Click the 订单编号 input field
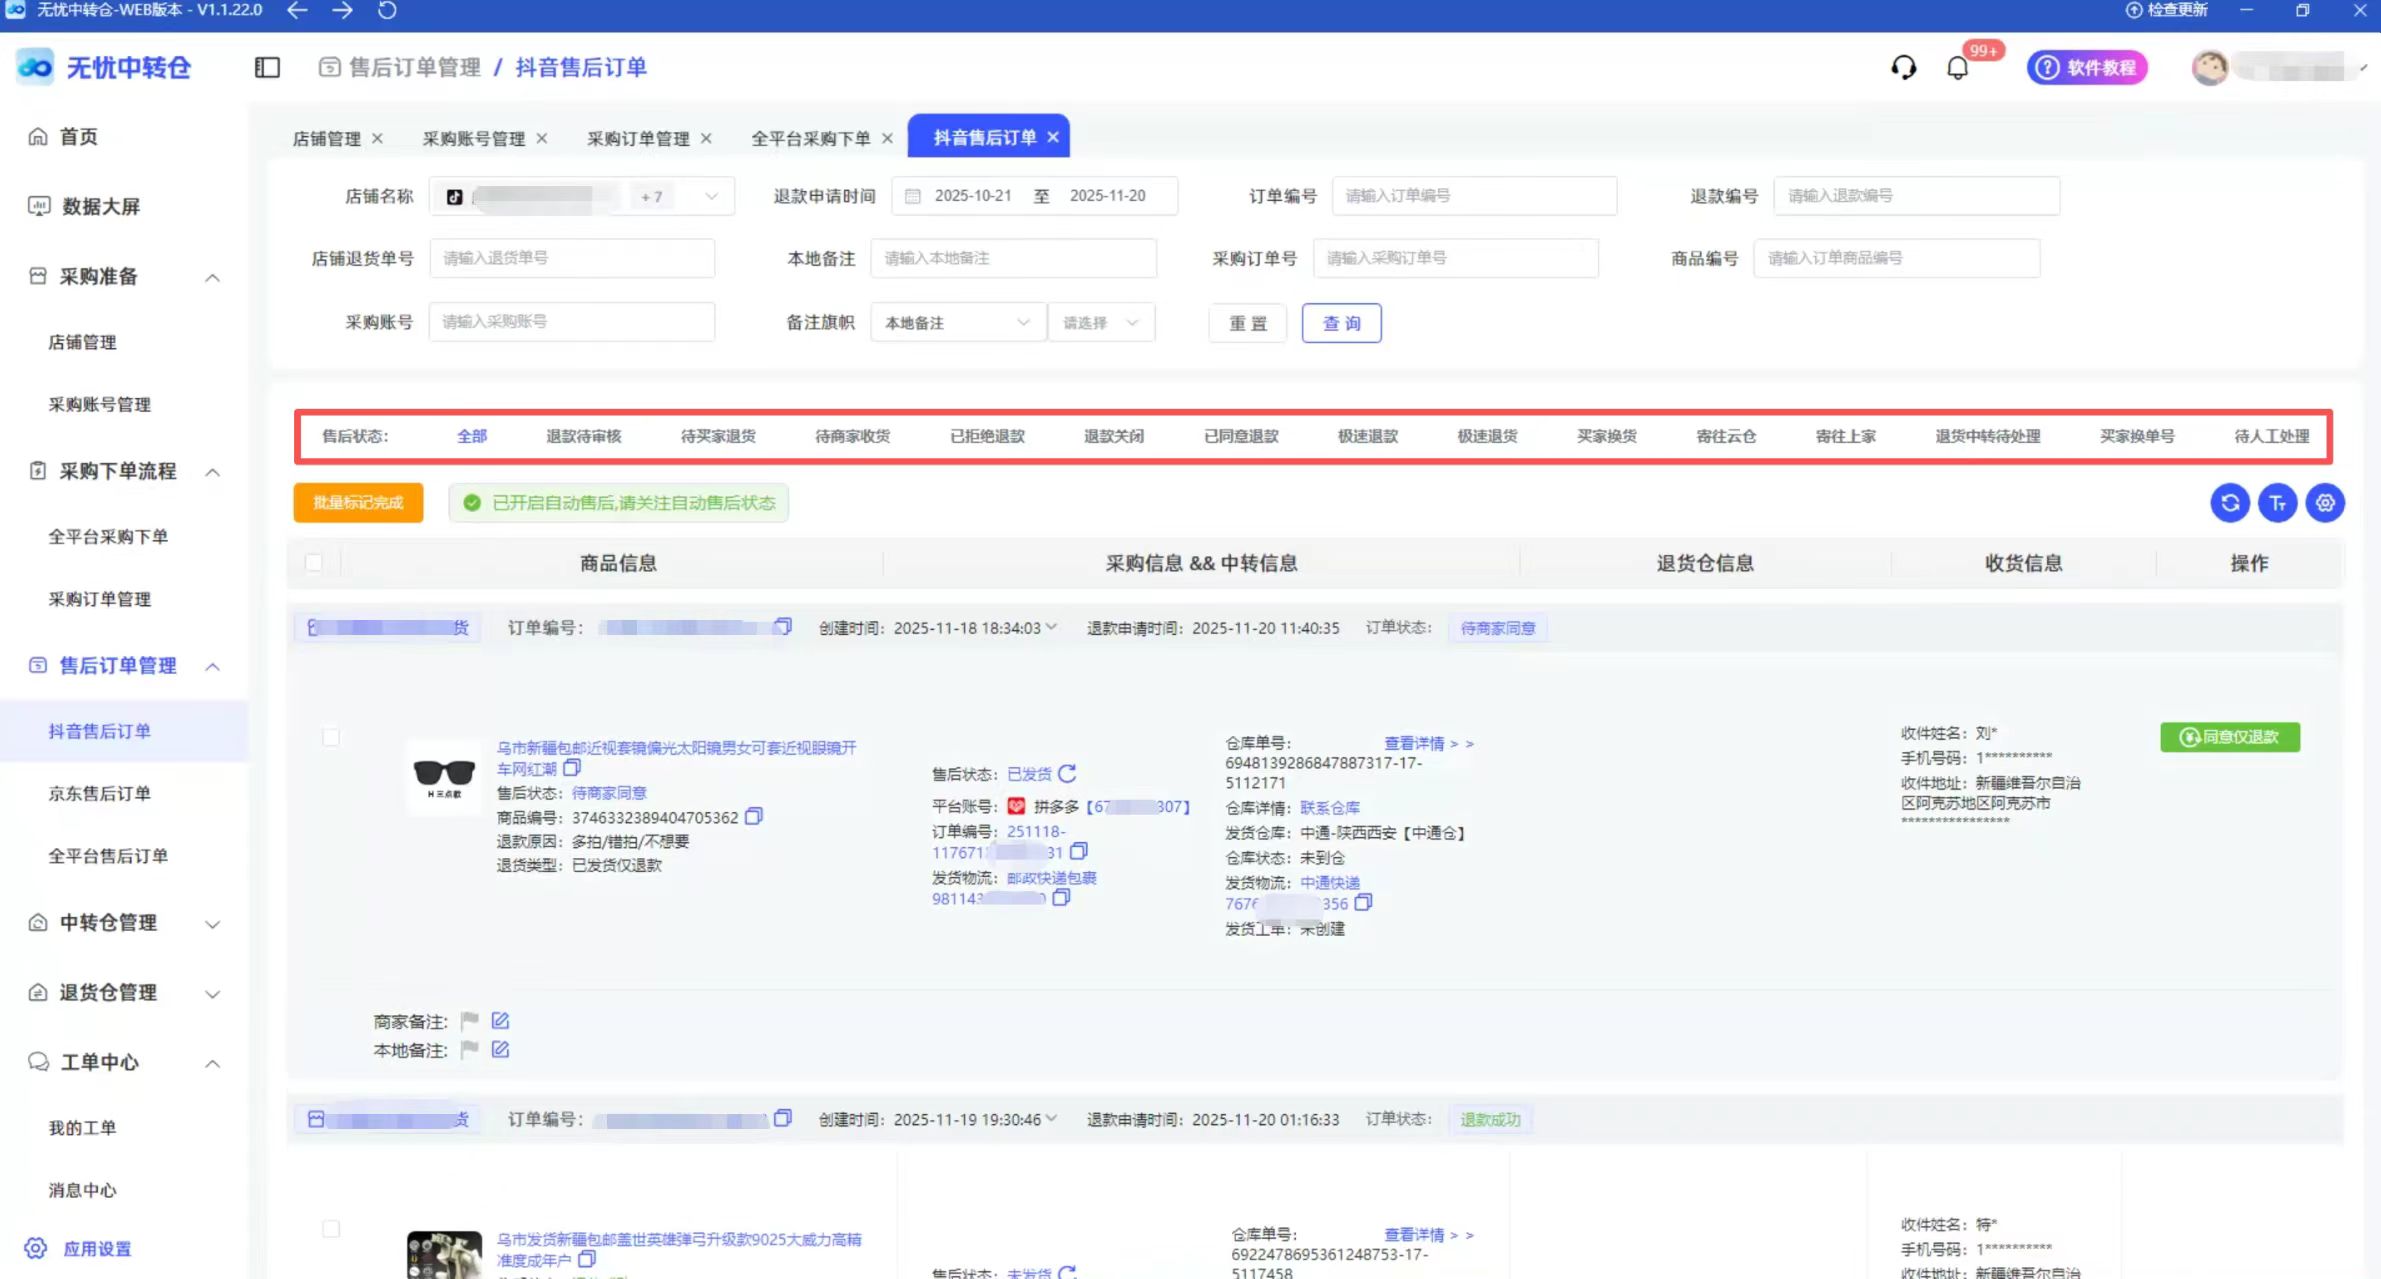The image size is (2381, 1279). pos(1473,196)
